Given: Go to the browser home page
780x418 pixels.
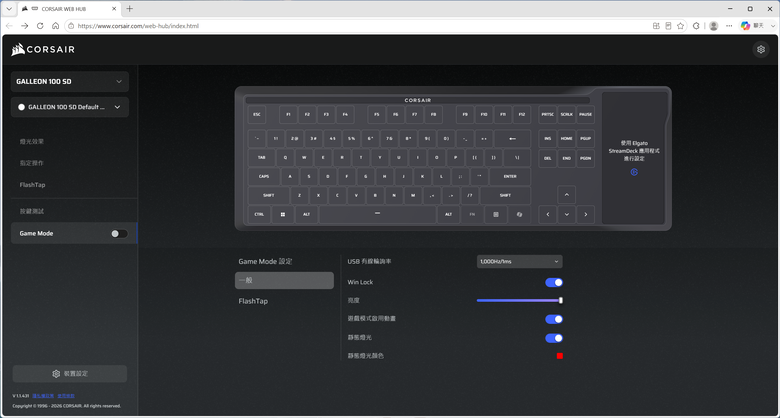Looking at the screenshot, I should click(x=56, y=26).
